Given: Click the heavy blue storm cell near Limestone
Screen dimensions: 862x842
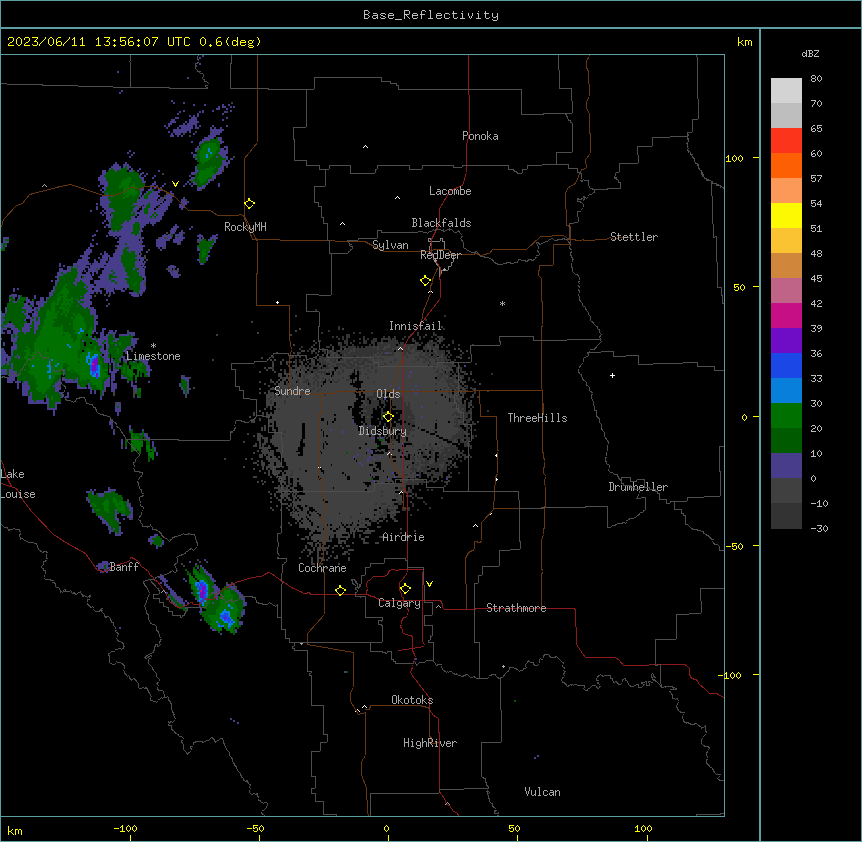Looking at the screenshot, I should coord(93,364).
